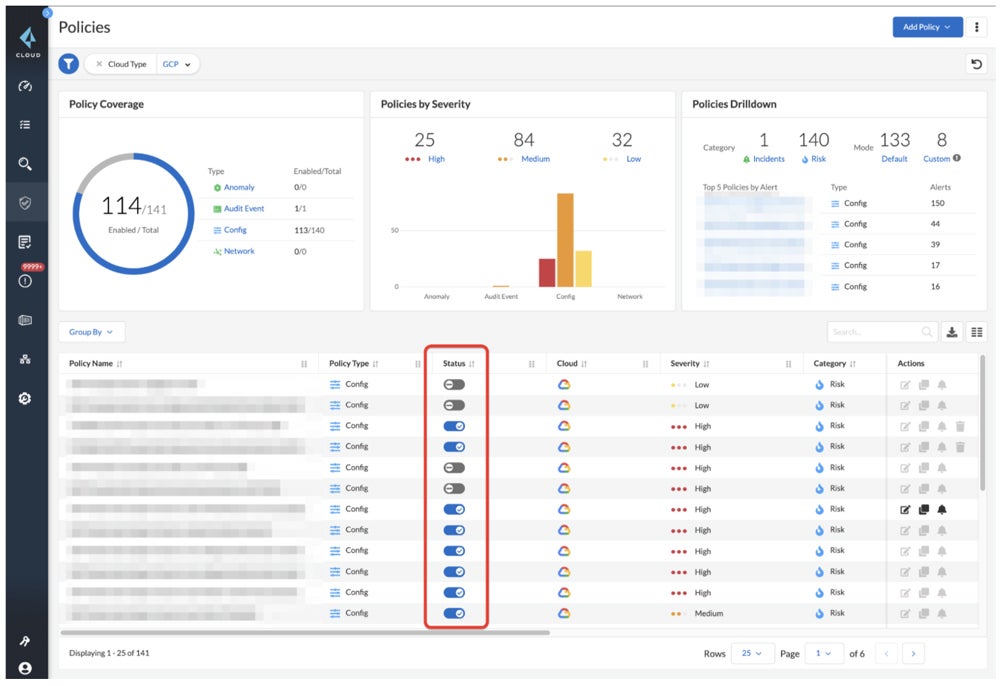This screenshot has width=1000, height=686.
Task: Turn off the last visible Medium policy toggle
Action: point(454,613)
